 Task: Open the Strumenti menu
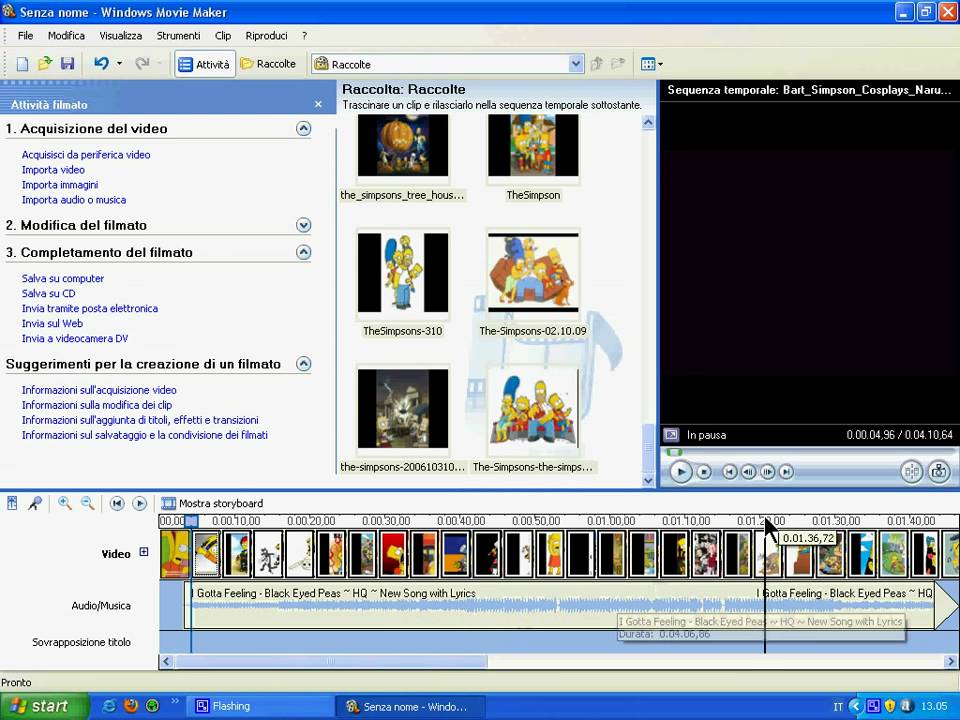click(178, 36)
